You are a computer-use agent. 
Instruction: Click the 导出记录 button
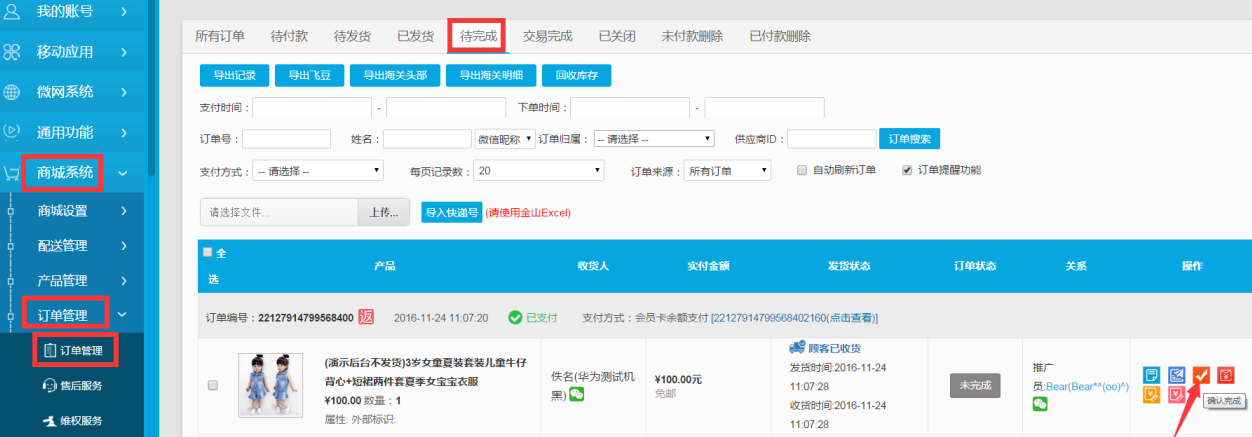235,75
